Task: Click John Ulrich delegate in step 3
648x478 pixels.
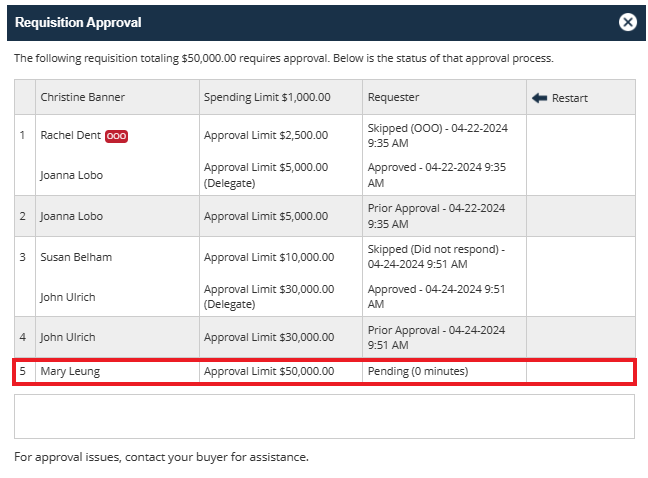Action: tap(68, 297)
